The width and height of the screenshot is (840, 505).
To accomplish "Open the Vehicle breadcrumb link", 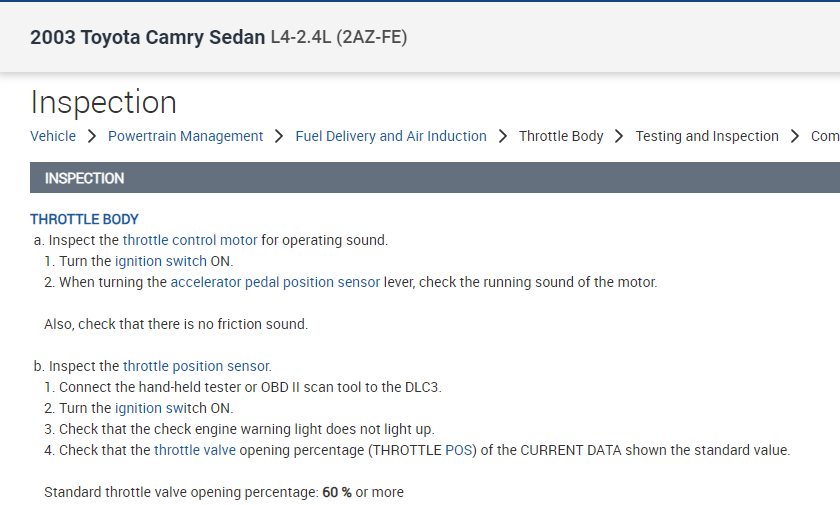I will (x=53, y=136).
